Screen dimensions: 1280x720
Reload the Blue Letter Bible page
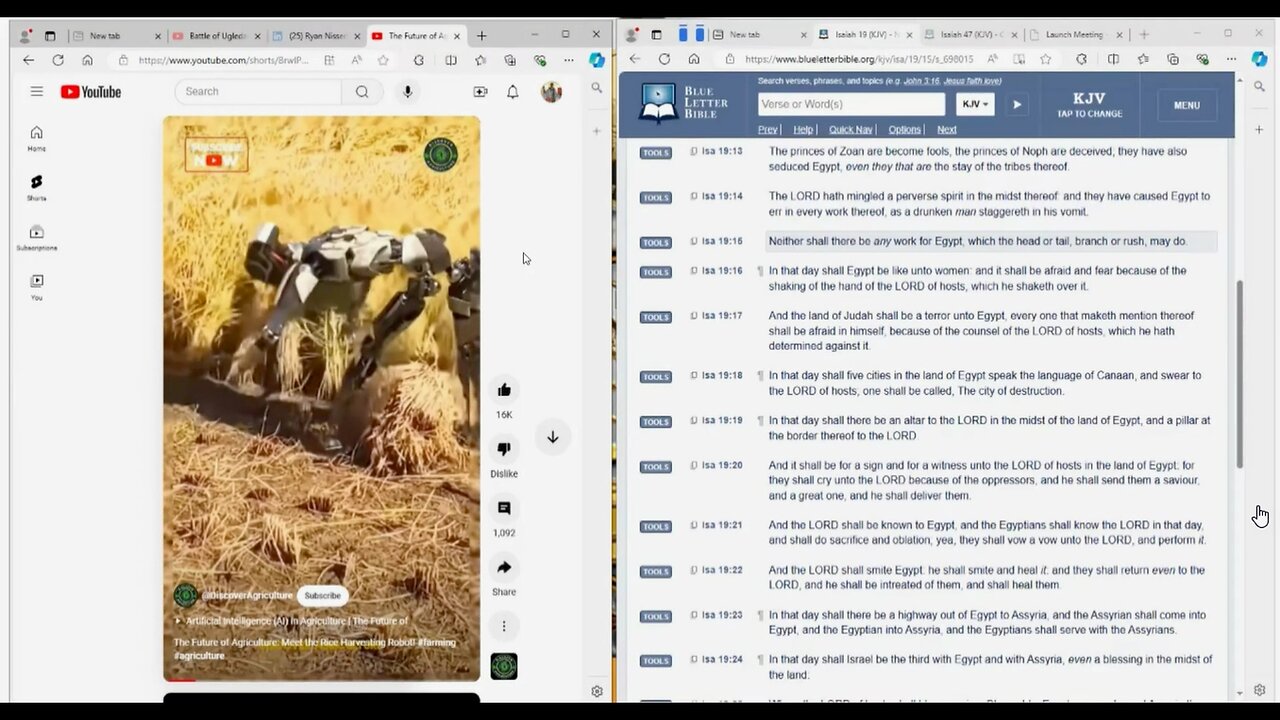664,59
